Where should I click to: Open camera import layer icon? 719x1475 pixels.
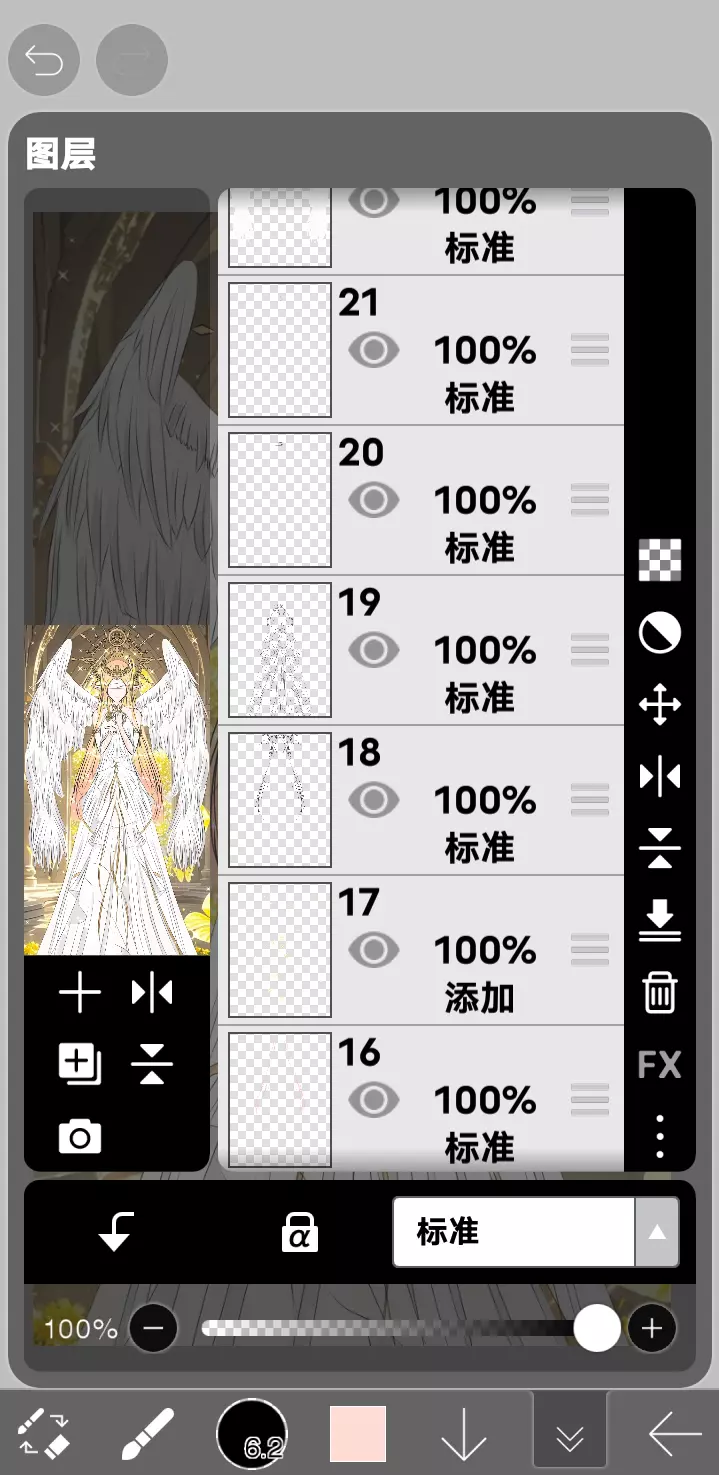pos(80,1137)
